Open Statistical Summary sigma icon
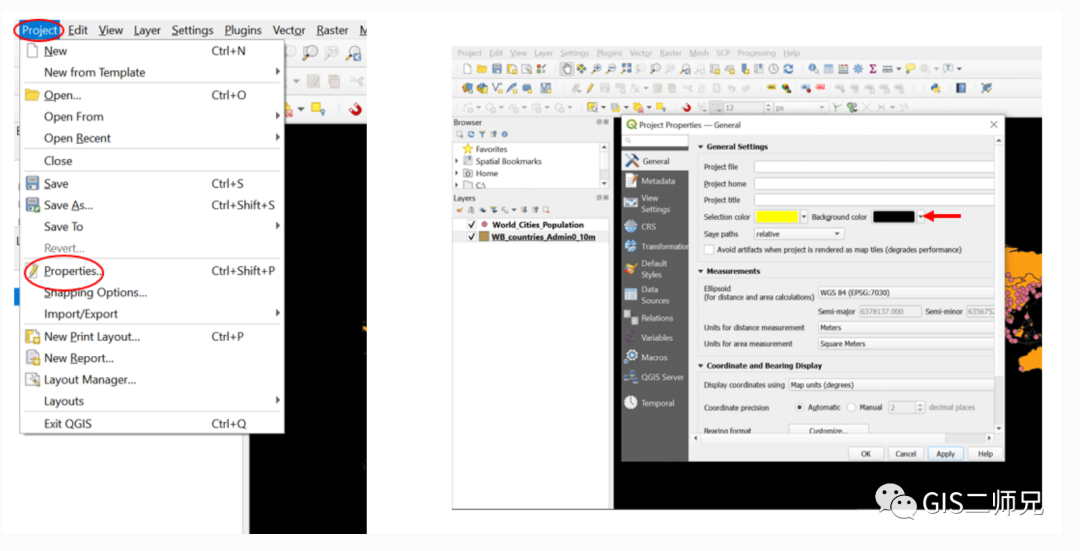 pyautogui.click(x=873, y=69)
